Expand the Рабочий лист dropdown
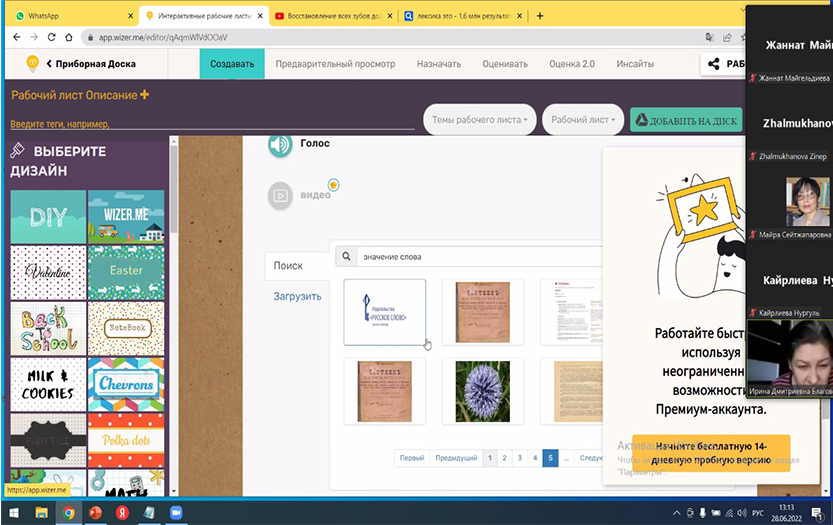 [583, 120]
